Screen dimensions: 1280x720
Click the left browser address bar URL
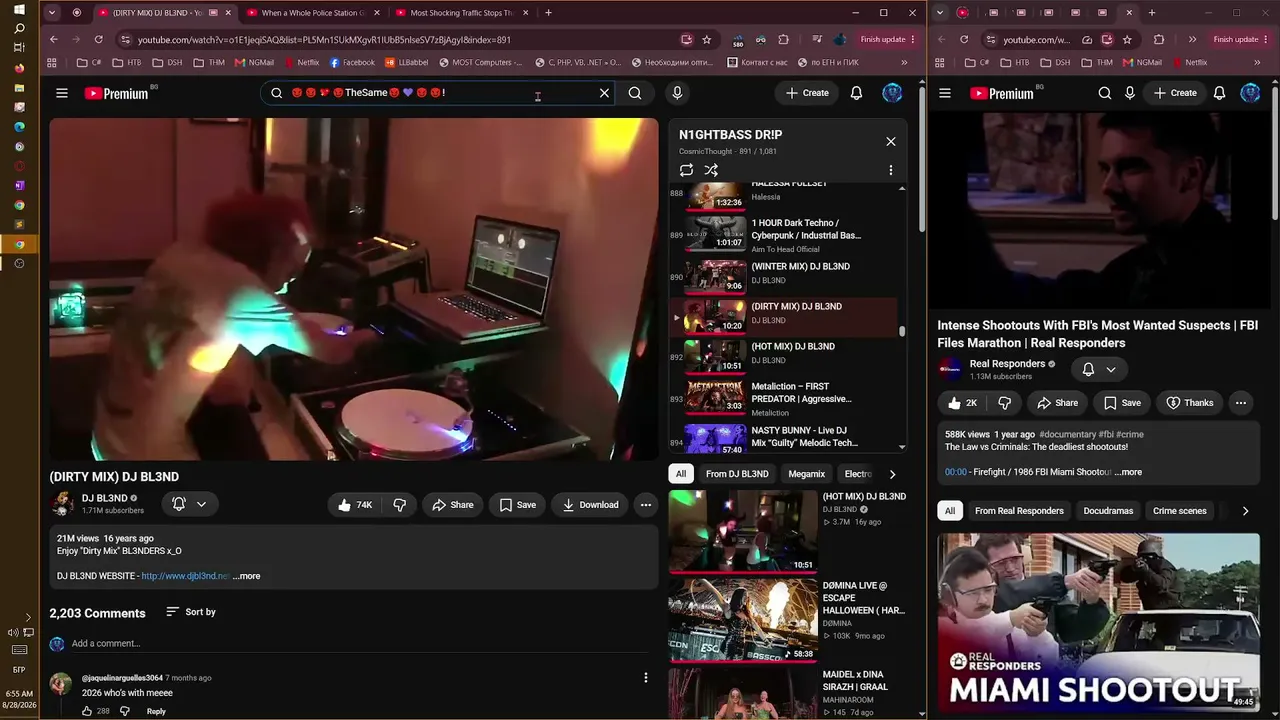(324, 40)
